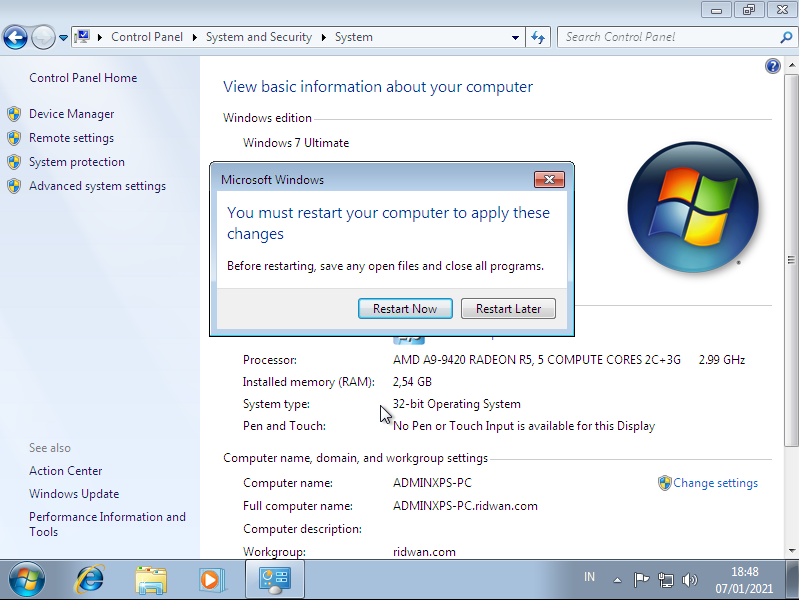Expand the arrow after Control Panel breadcrumb
The image size is (799, 600).
click(x=195, y=37)
